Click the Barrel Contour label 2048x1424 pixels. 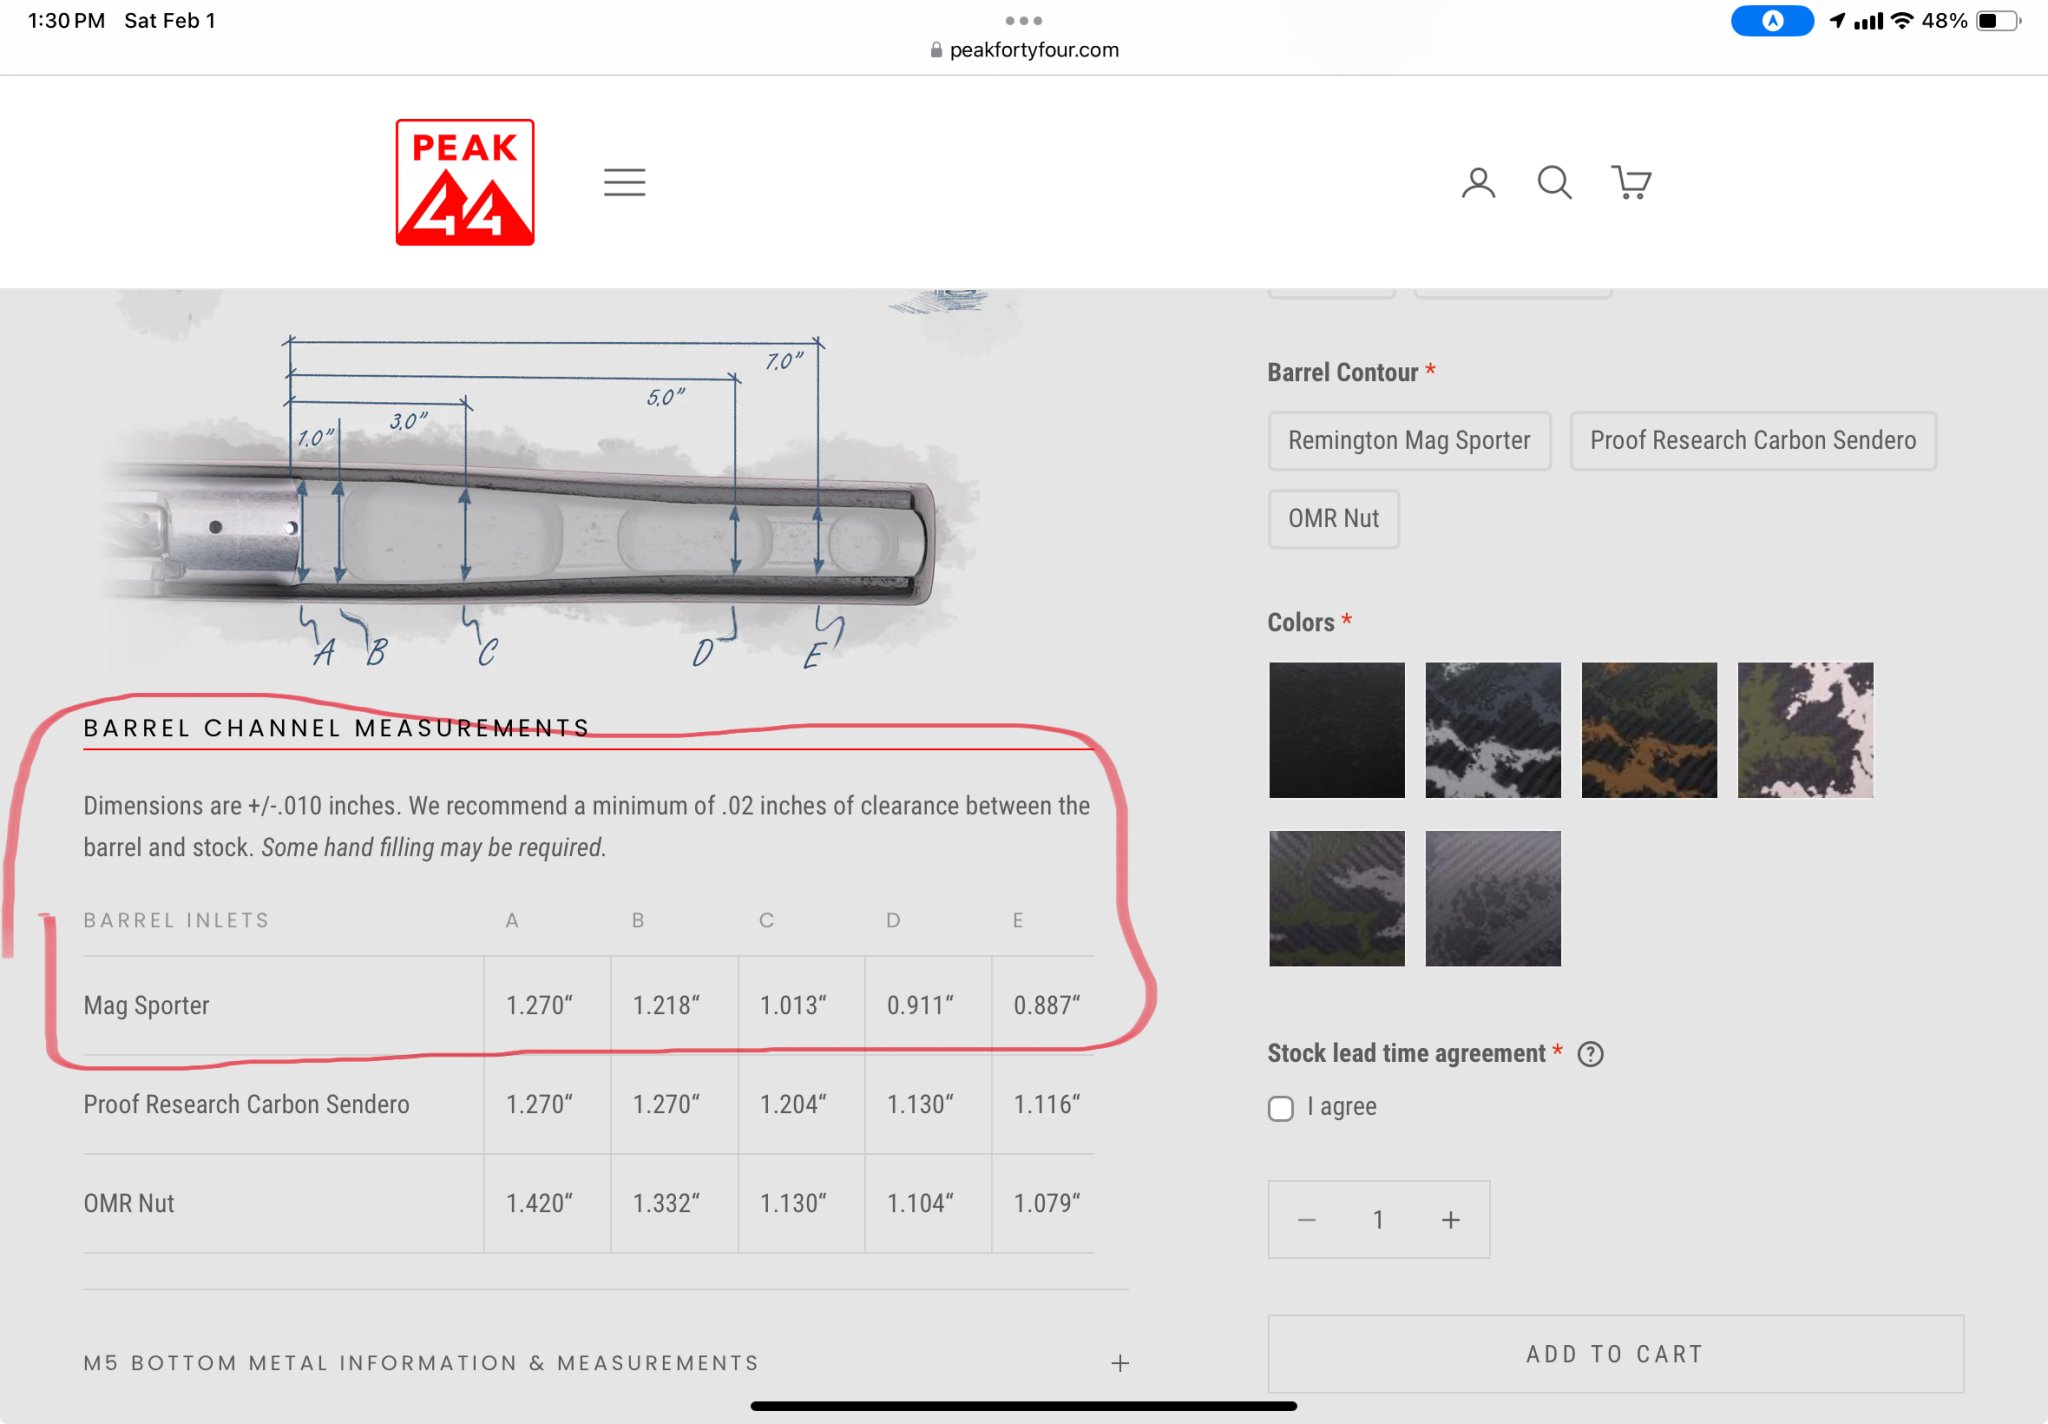(1343, 372)
